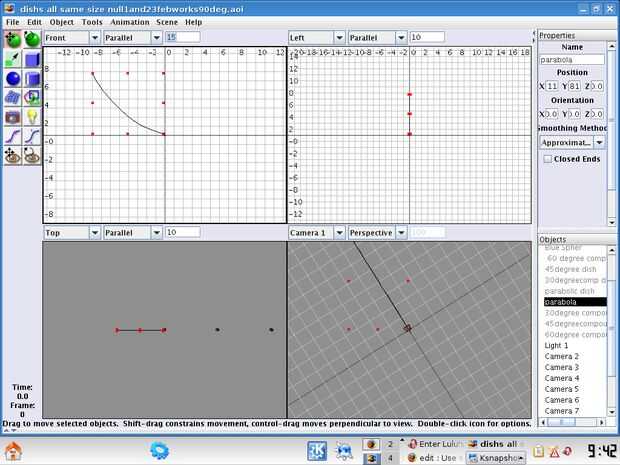Screen dimensions: 620x465
Task: Select the Spline Mesh tool
Action: [12, 97]
